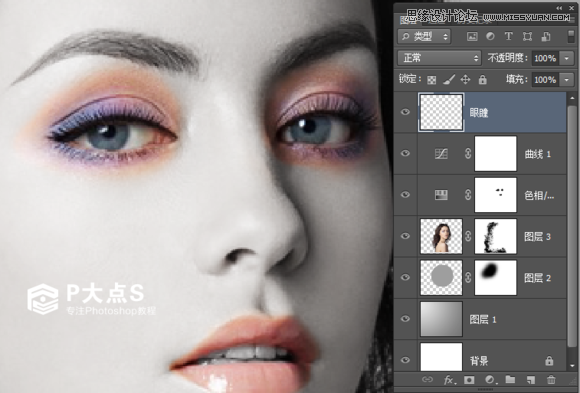Click the layers list scrollbar up arrow
The height and width of the screenshot is (393, 580).
[573, 98]
